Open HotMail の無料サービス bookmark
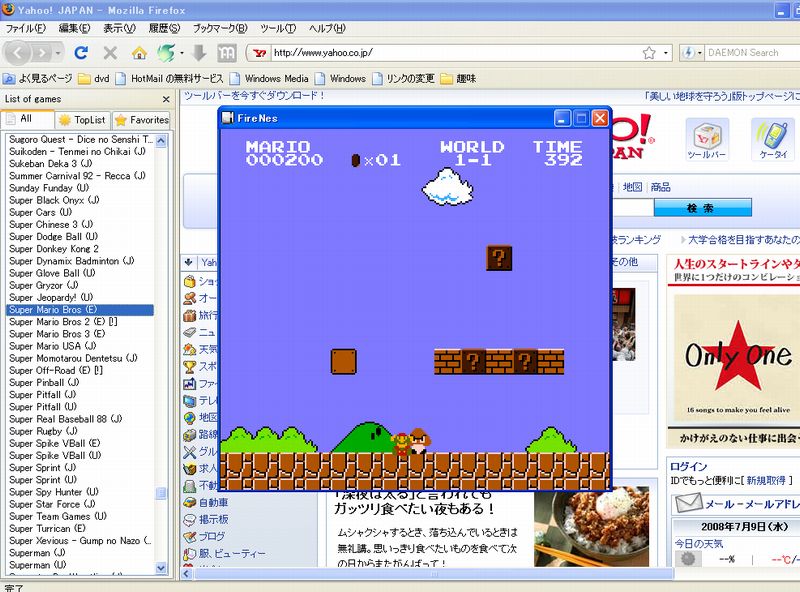Screen dimensions: 800x592 pos(170,79)
